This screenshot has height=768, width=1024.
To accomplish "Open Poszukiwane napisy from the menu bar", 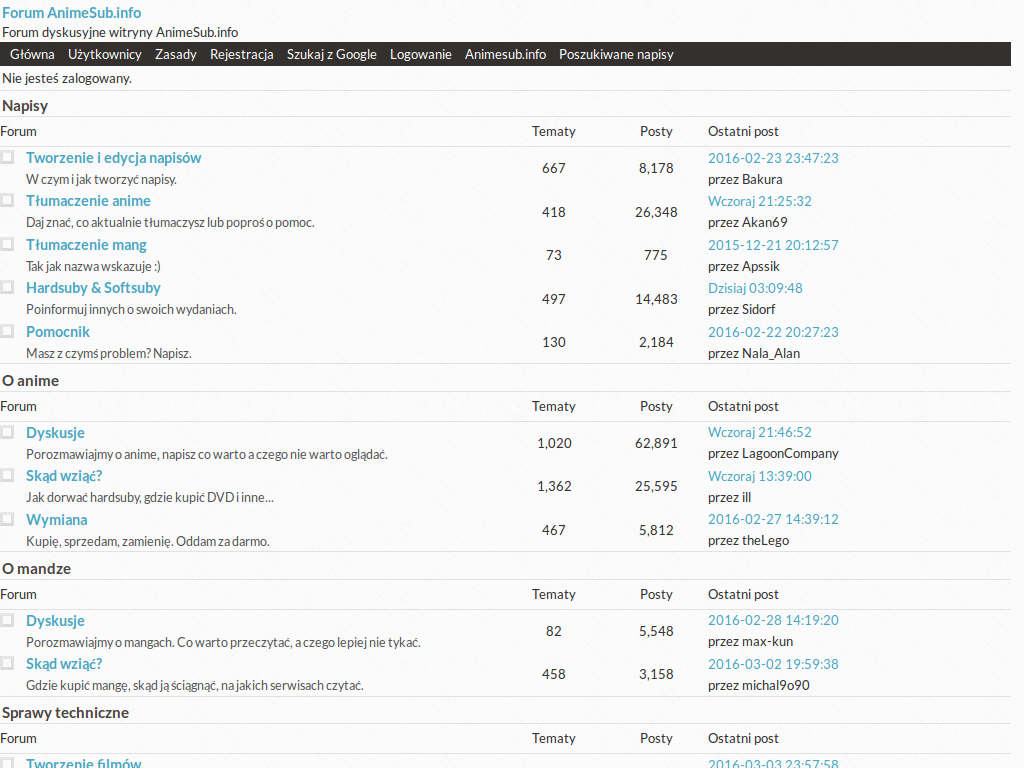I will click(x=616, y=54).
